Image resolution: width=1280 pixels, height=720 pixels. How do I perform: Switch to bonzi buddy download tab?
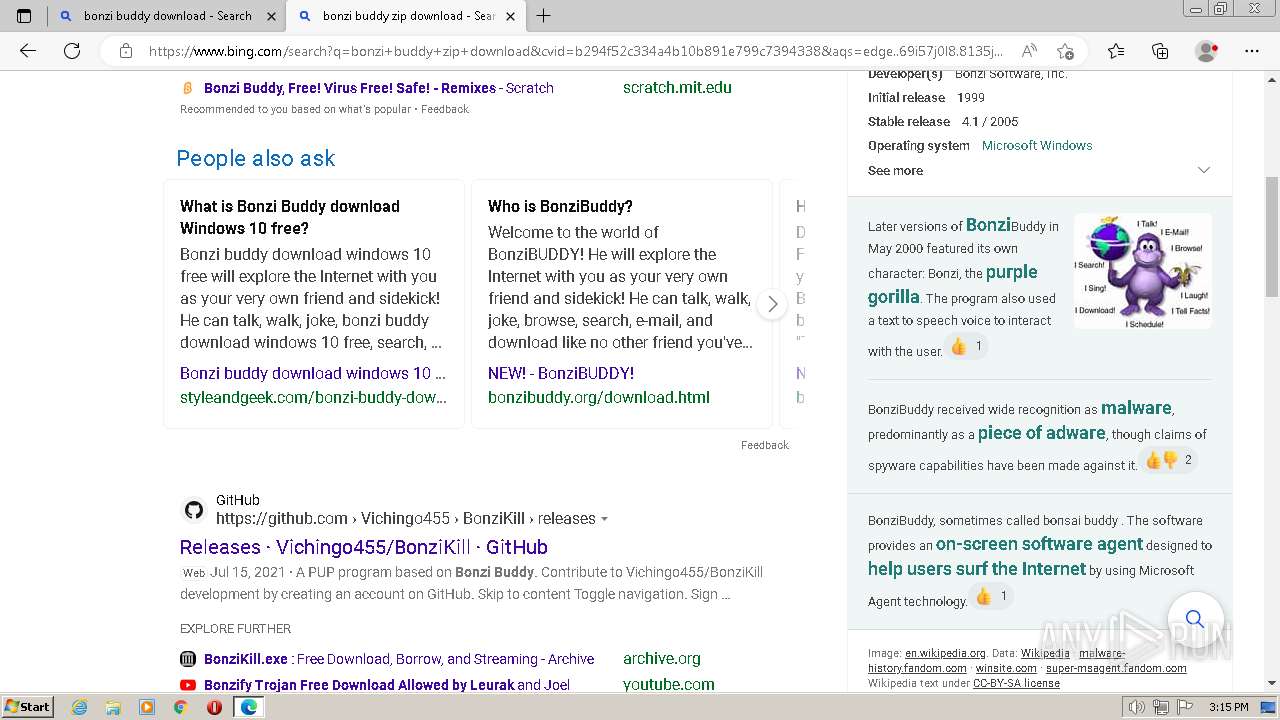coord(166,16)
